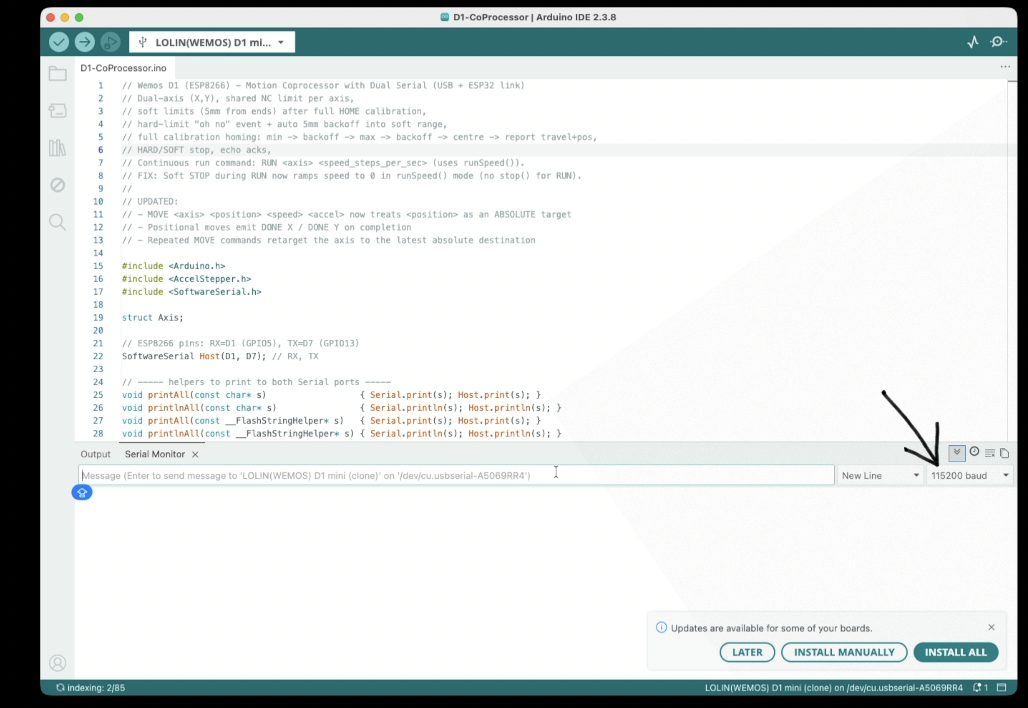The width and height of the screenshot is (1028, 708).
Task: Open the Search sidebar icon
Action: 58,222
